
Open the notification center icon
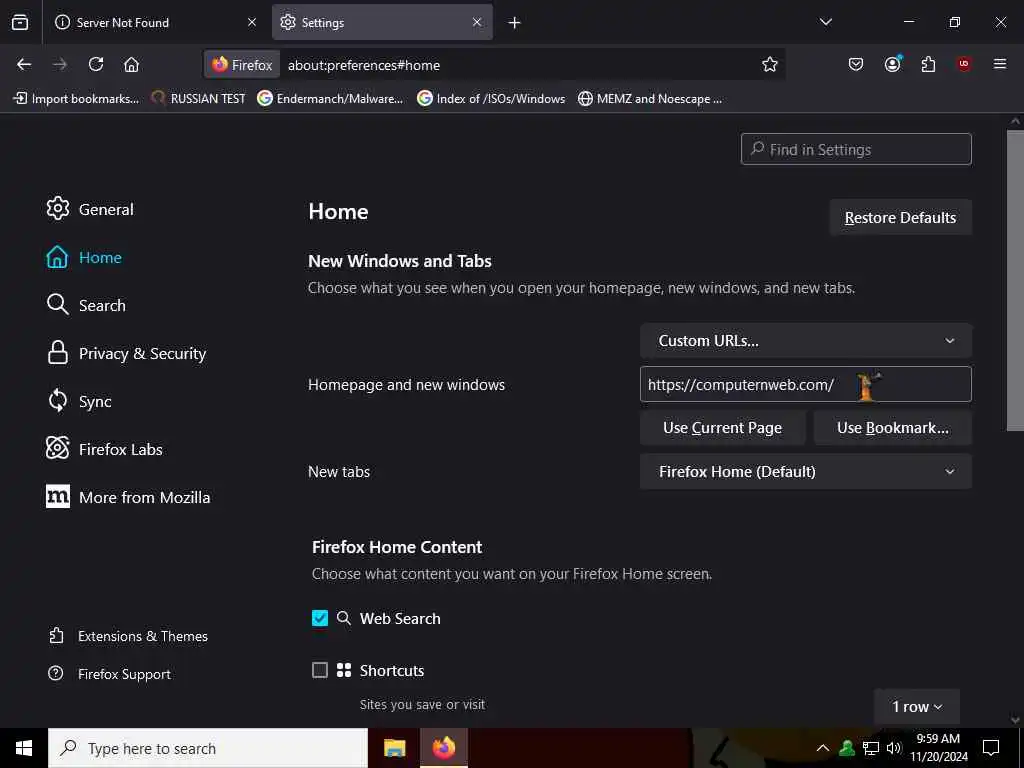(x=991, y=748)
